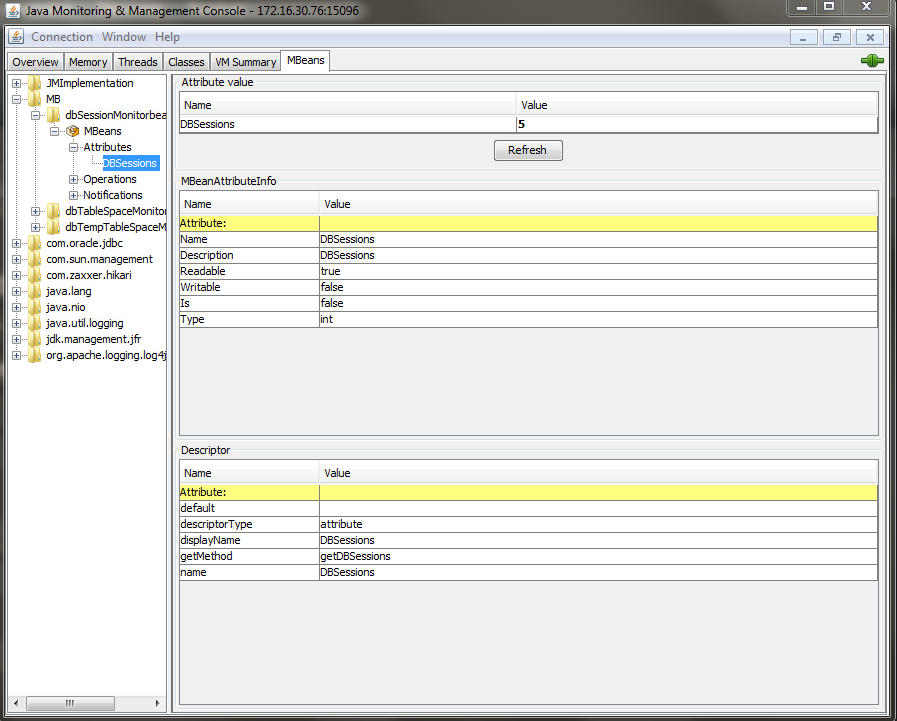Viewport: 897px width, 721px height.
Task: Click the java.lang folder icon
Action: pos(34,291)
